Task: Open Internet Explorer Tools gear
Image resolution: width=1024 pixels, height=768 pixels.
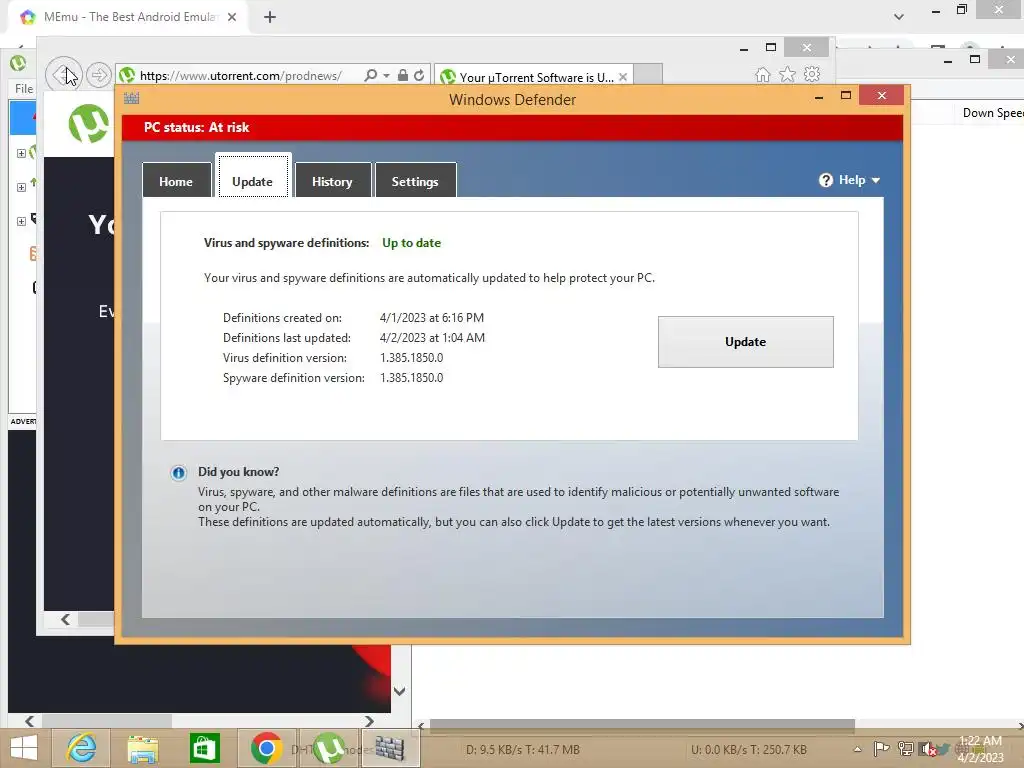Action: point(812,74)
